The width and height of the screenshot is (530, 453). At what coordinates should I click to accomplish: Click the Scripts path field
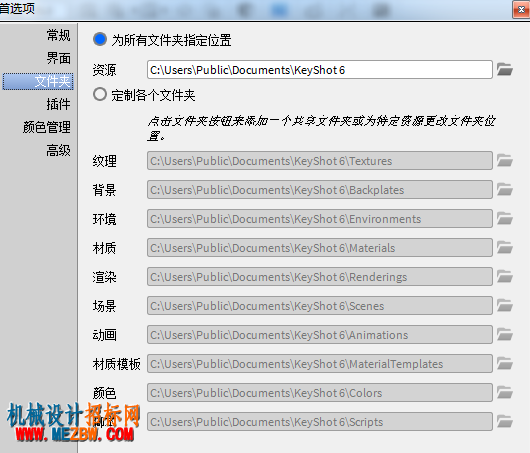click(x=320, y=422)
